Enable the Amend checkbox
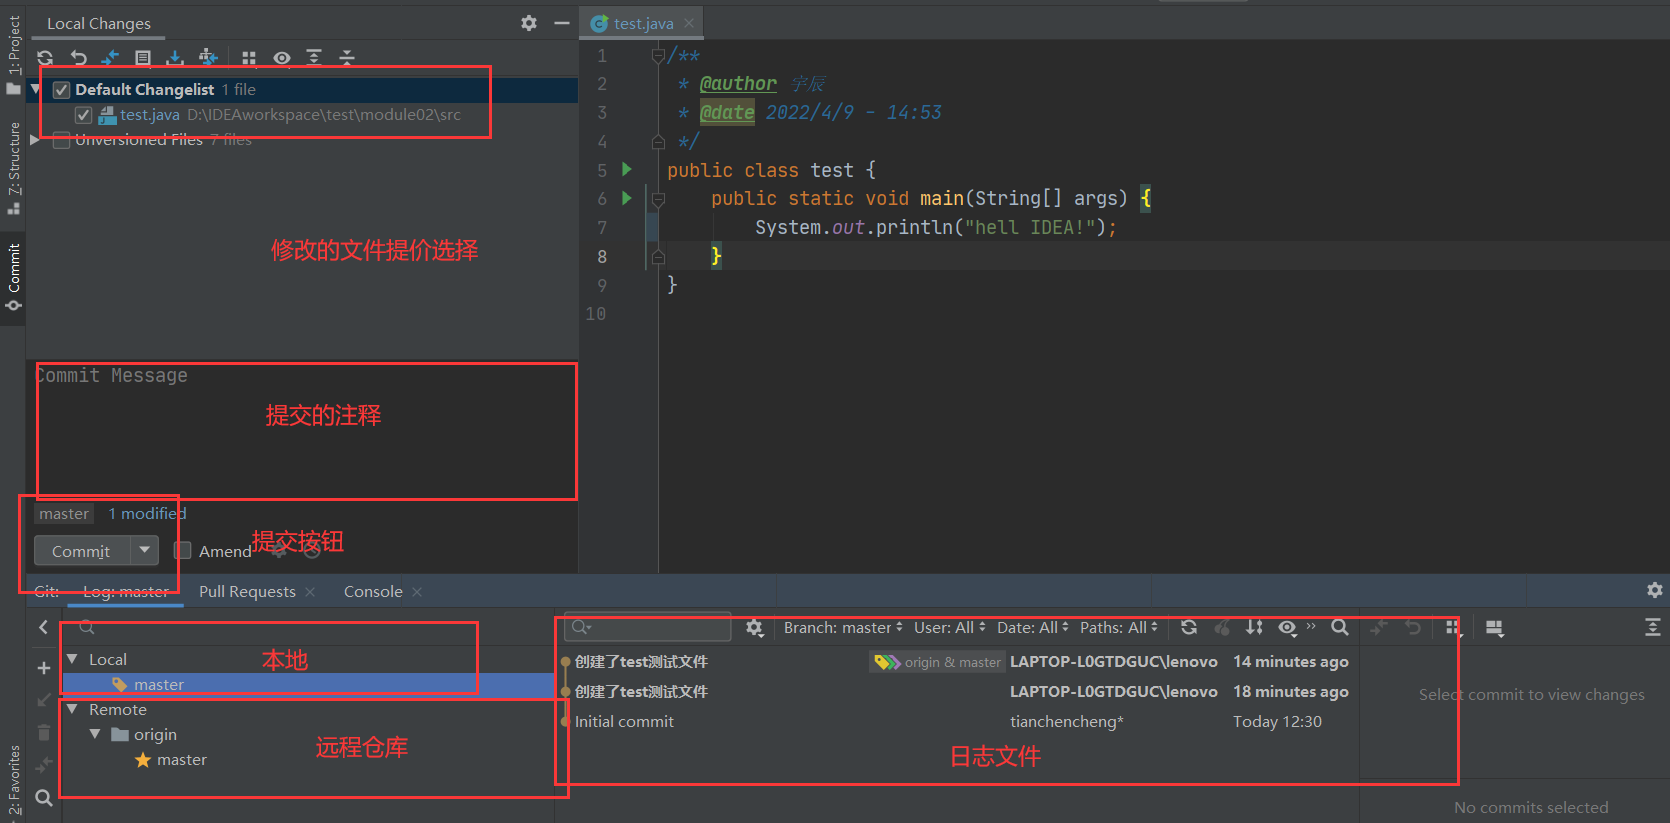1670x823 pixels. pyautogui.click(x=183, y=550)
